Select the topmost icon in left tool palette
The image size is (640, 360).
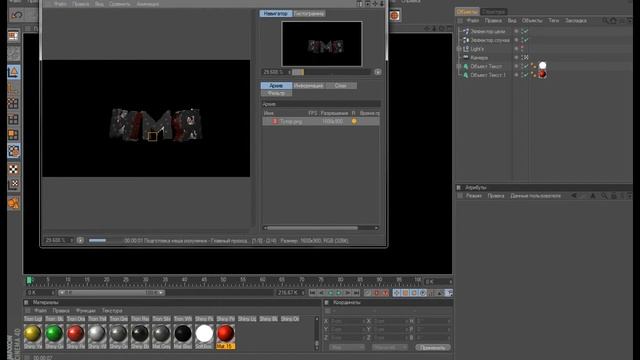pyautogui.click(x=13, y=36)
